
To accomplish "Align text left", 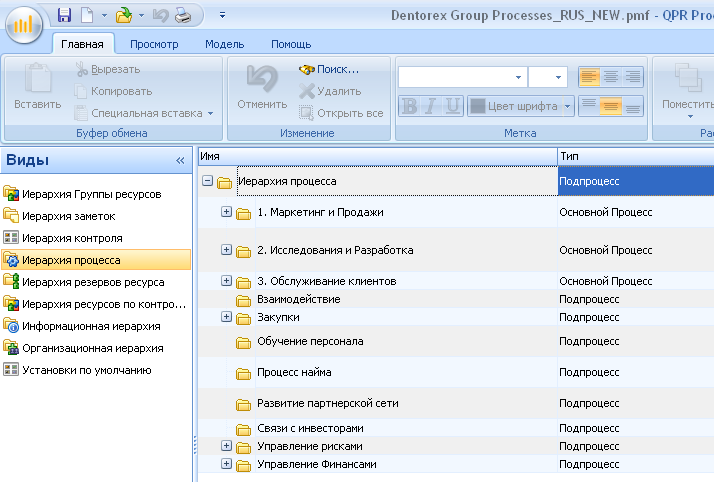I will [x=589, y=77].
